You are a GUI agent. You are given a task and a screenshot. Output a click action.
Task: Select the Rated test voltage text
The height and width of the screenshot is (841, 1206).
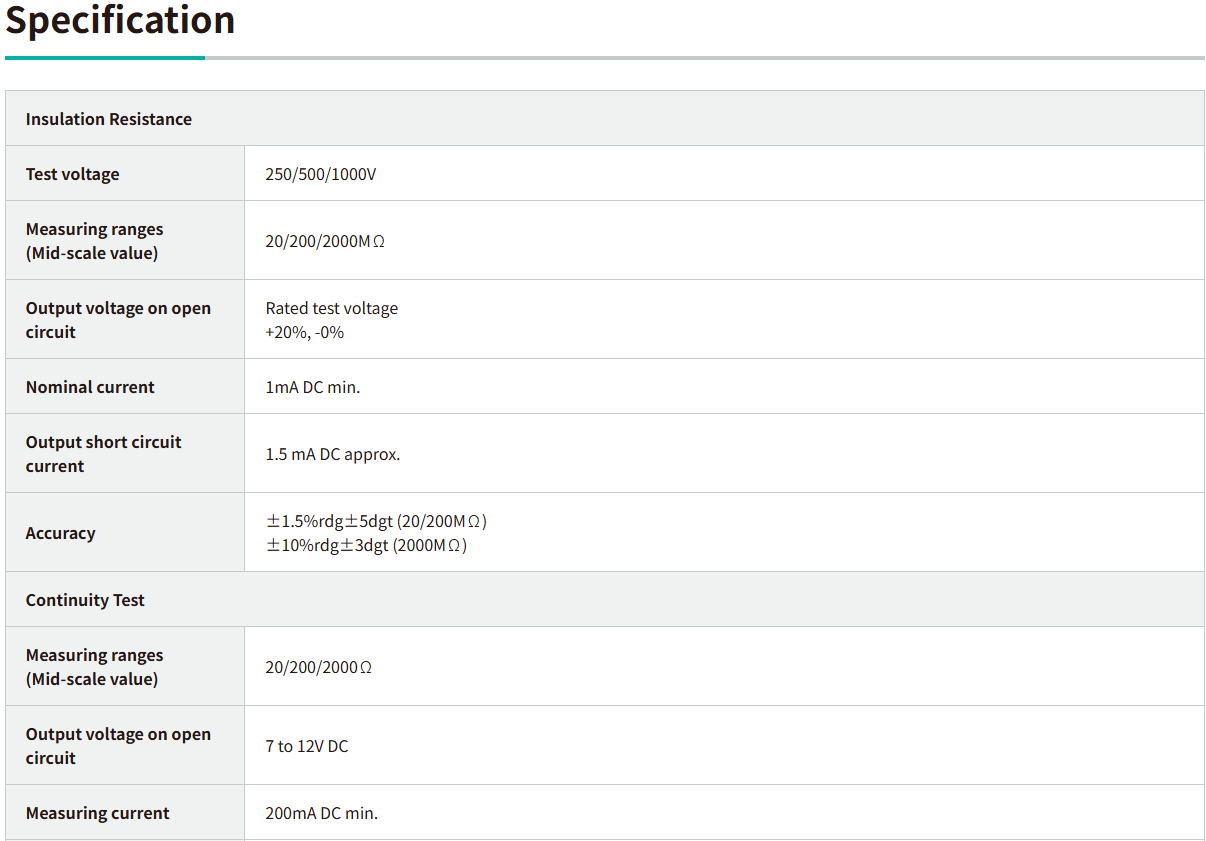click(x=331, y=308)
